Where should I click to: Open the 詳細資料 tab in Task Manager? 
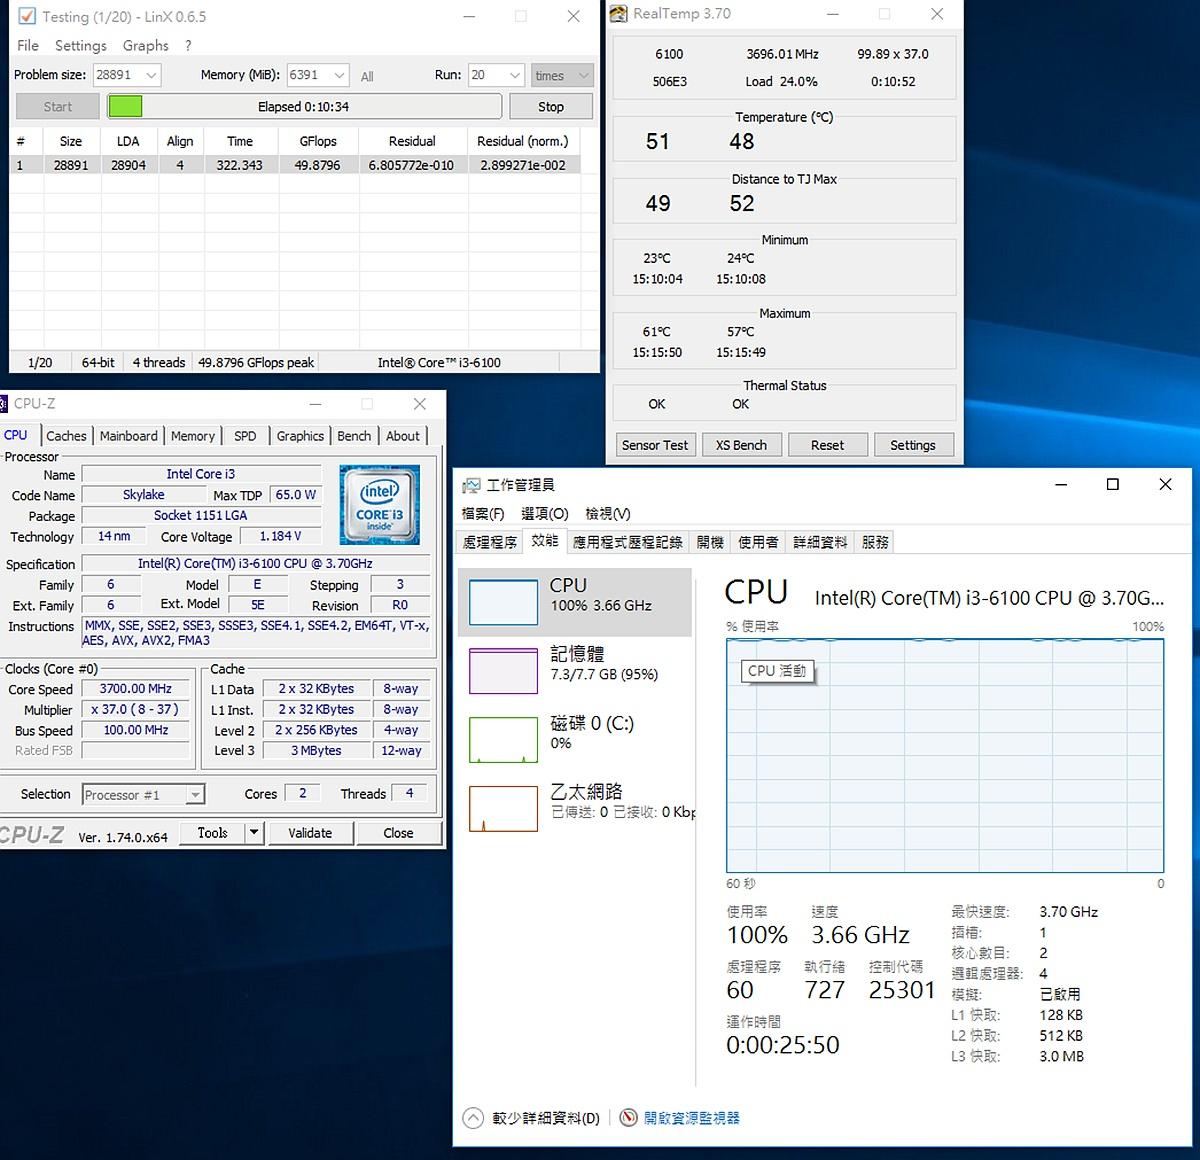820,542
